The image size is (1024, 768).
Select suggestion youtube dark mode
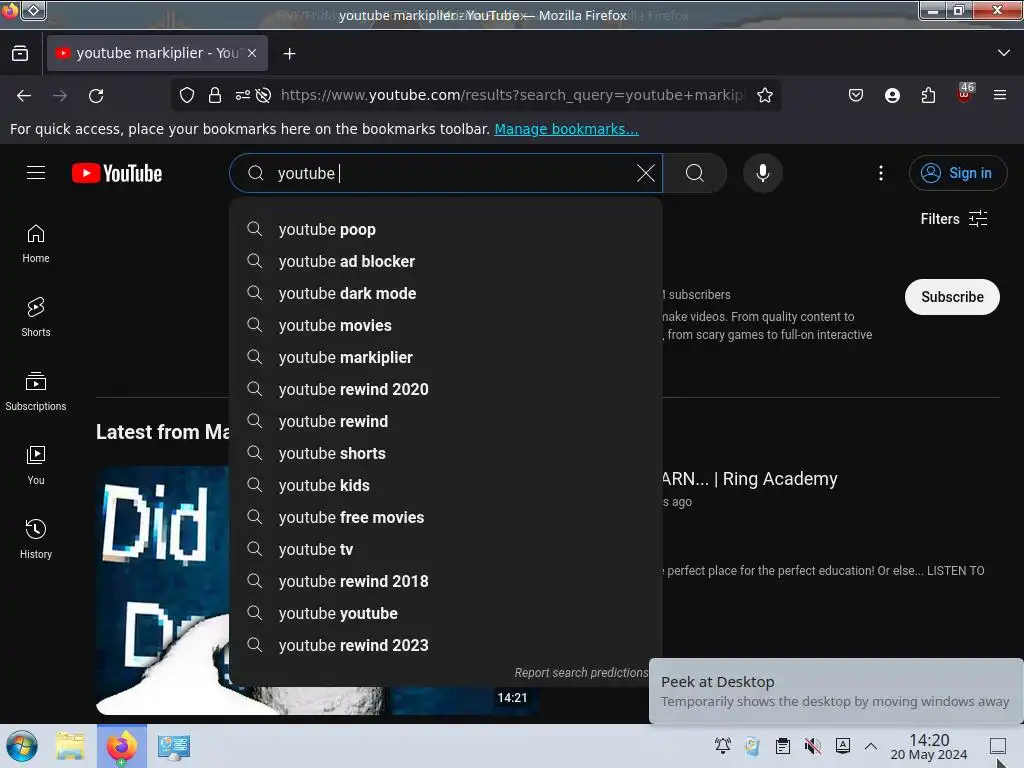point(445,293)
